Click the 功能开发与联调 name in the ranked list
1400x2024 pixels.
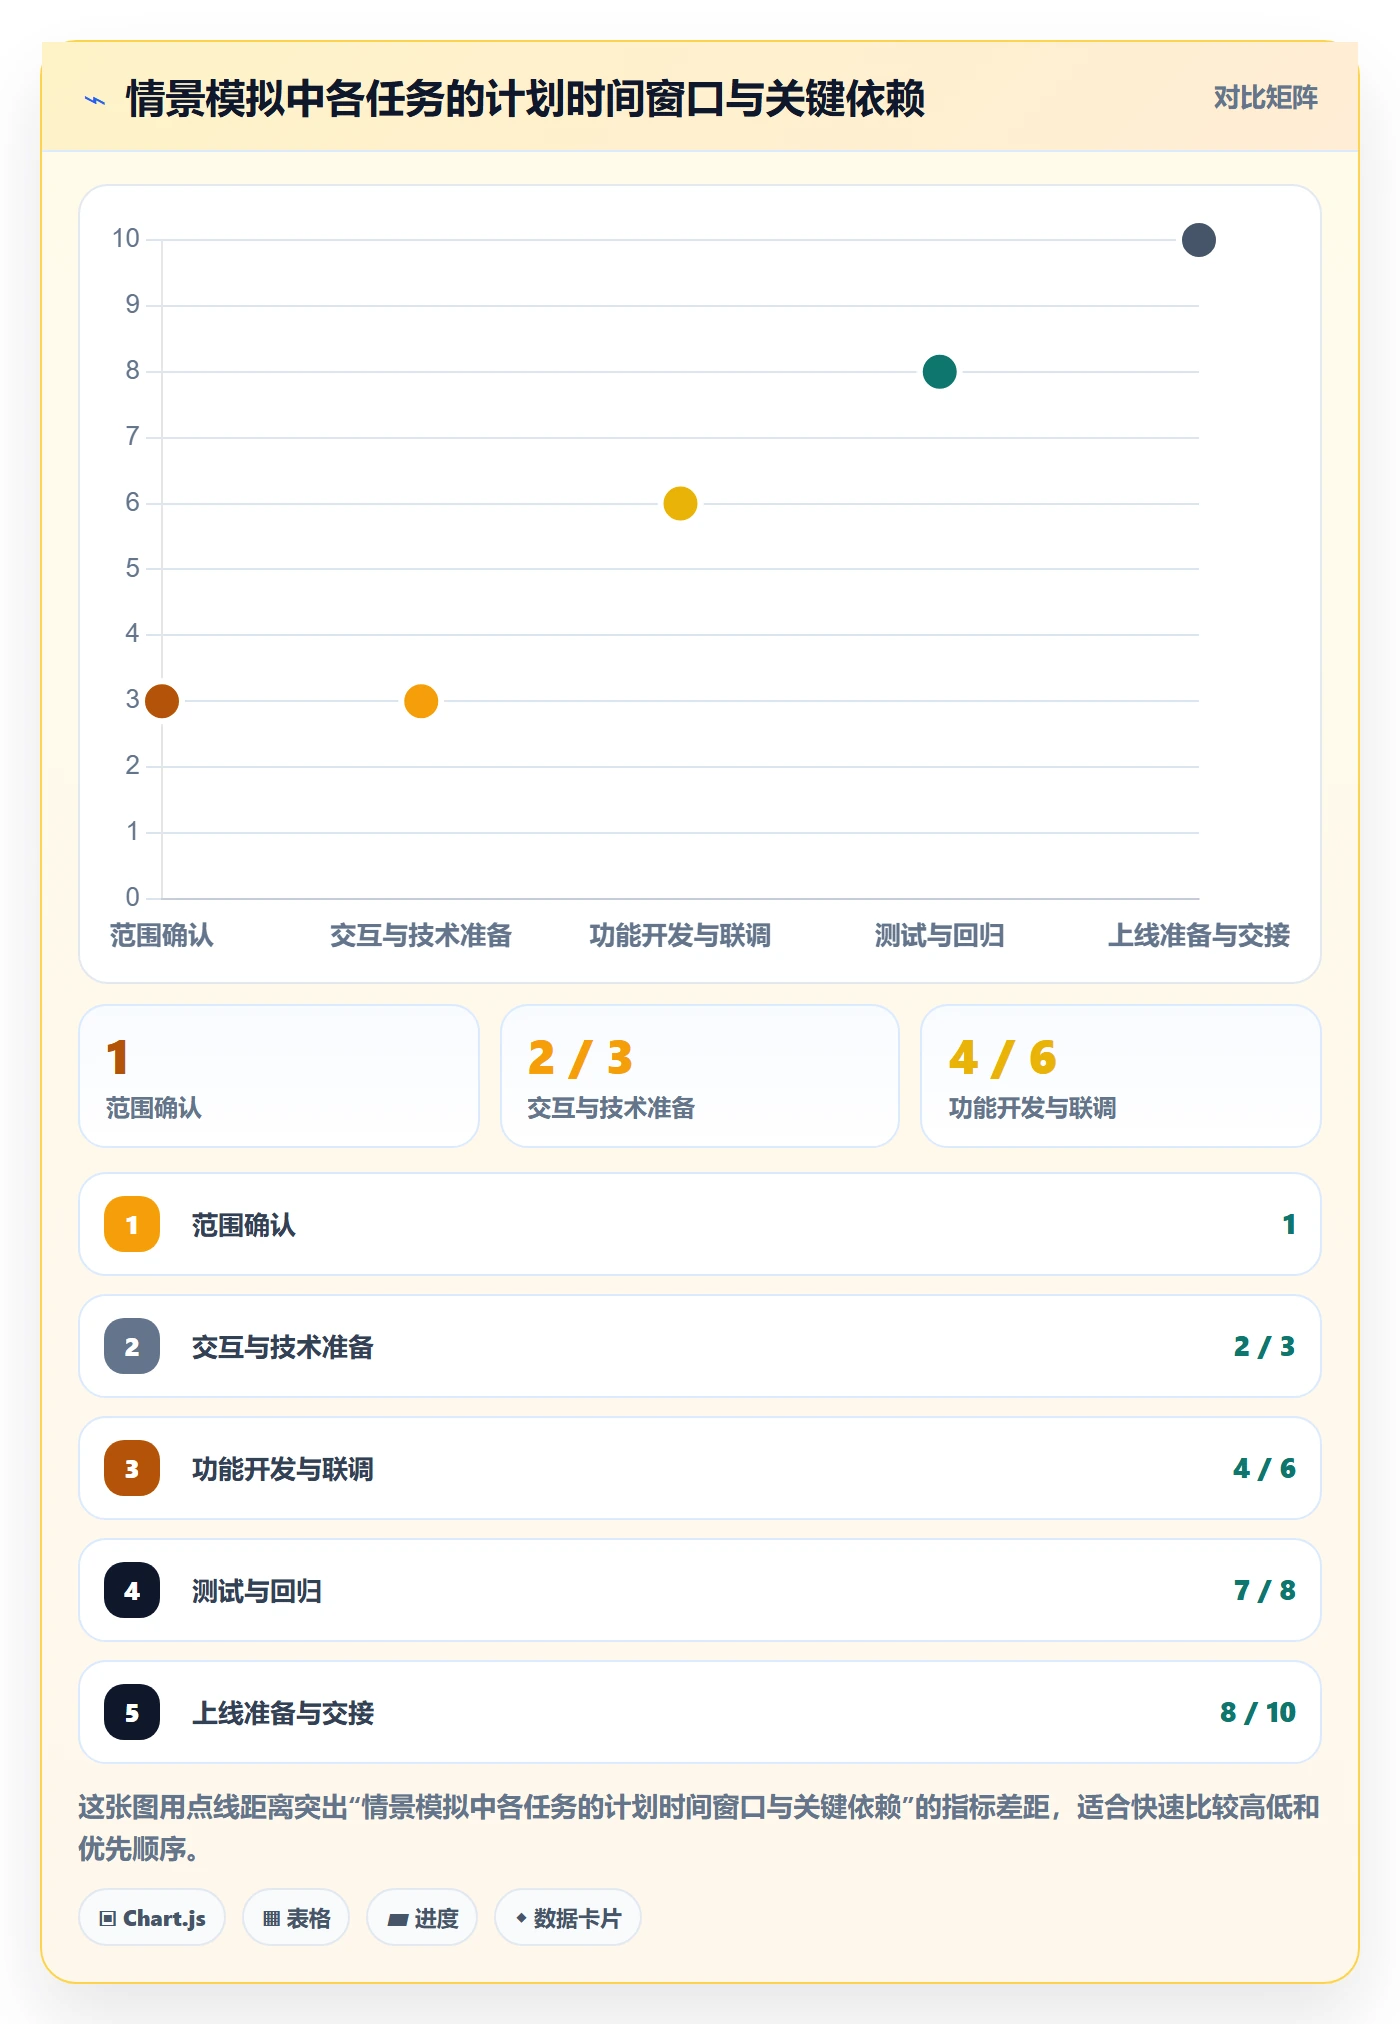[283, 1469]
